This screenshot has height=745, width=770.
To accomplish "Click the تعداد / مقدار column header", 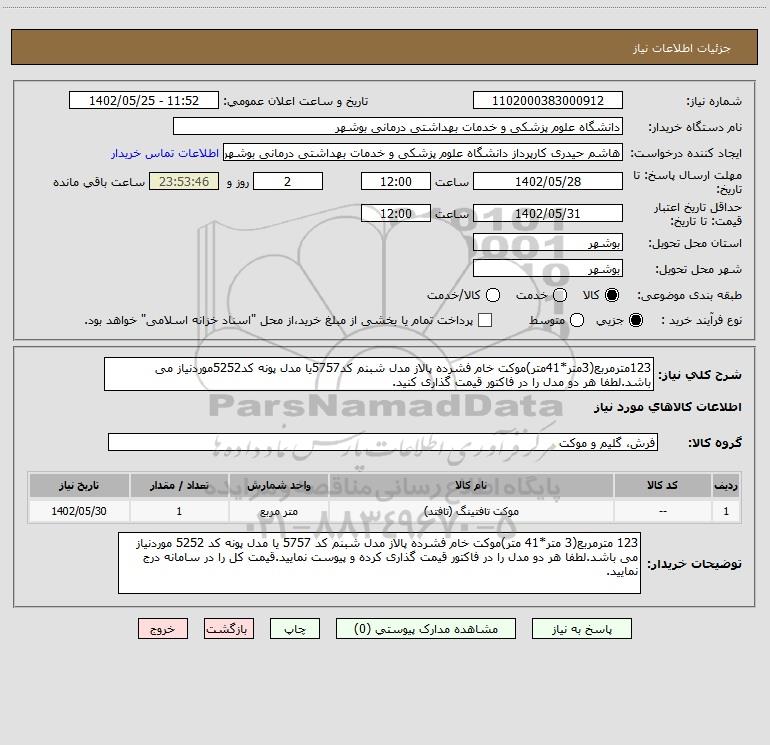I will pos(179,485).
